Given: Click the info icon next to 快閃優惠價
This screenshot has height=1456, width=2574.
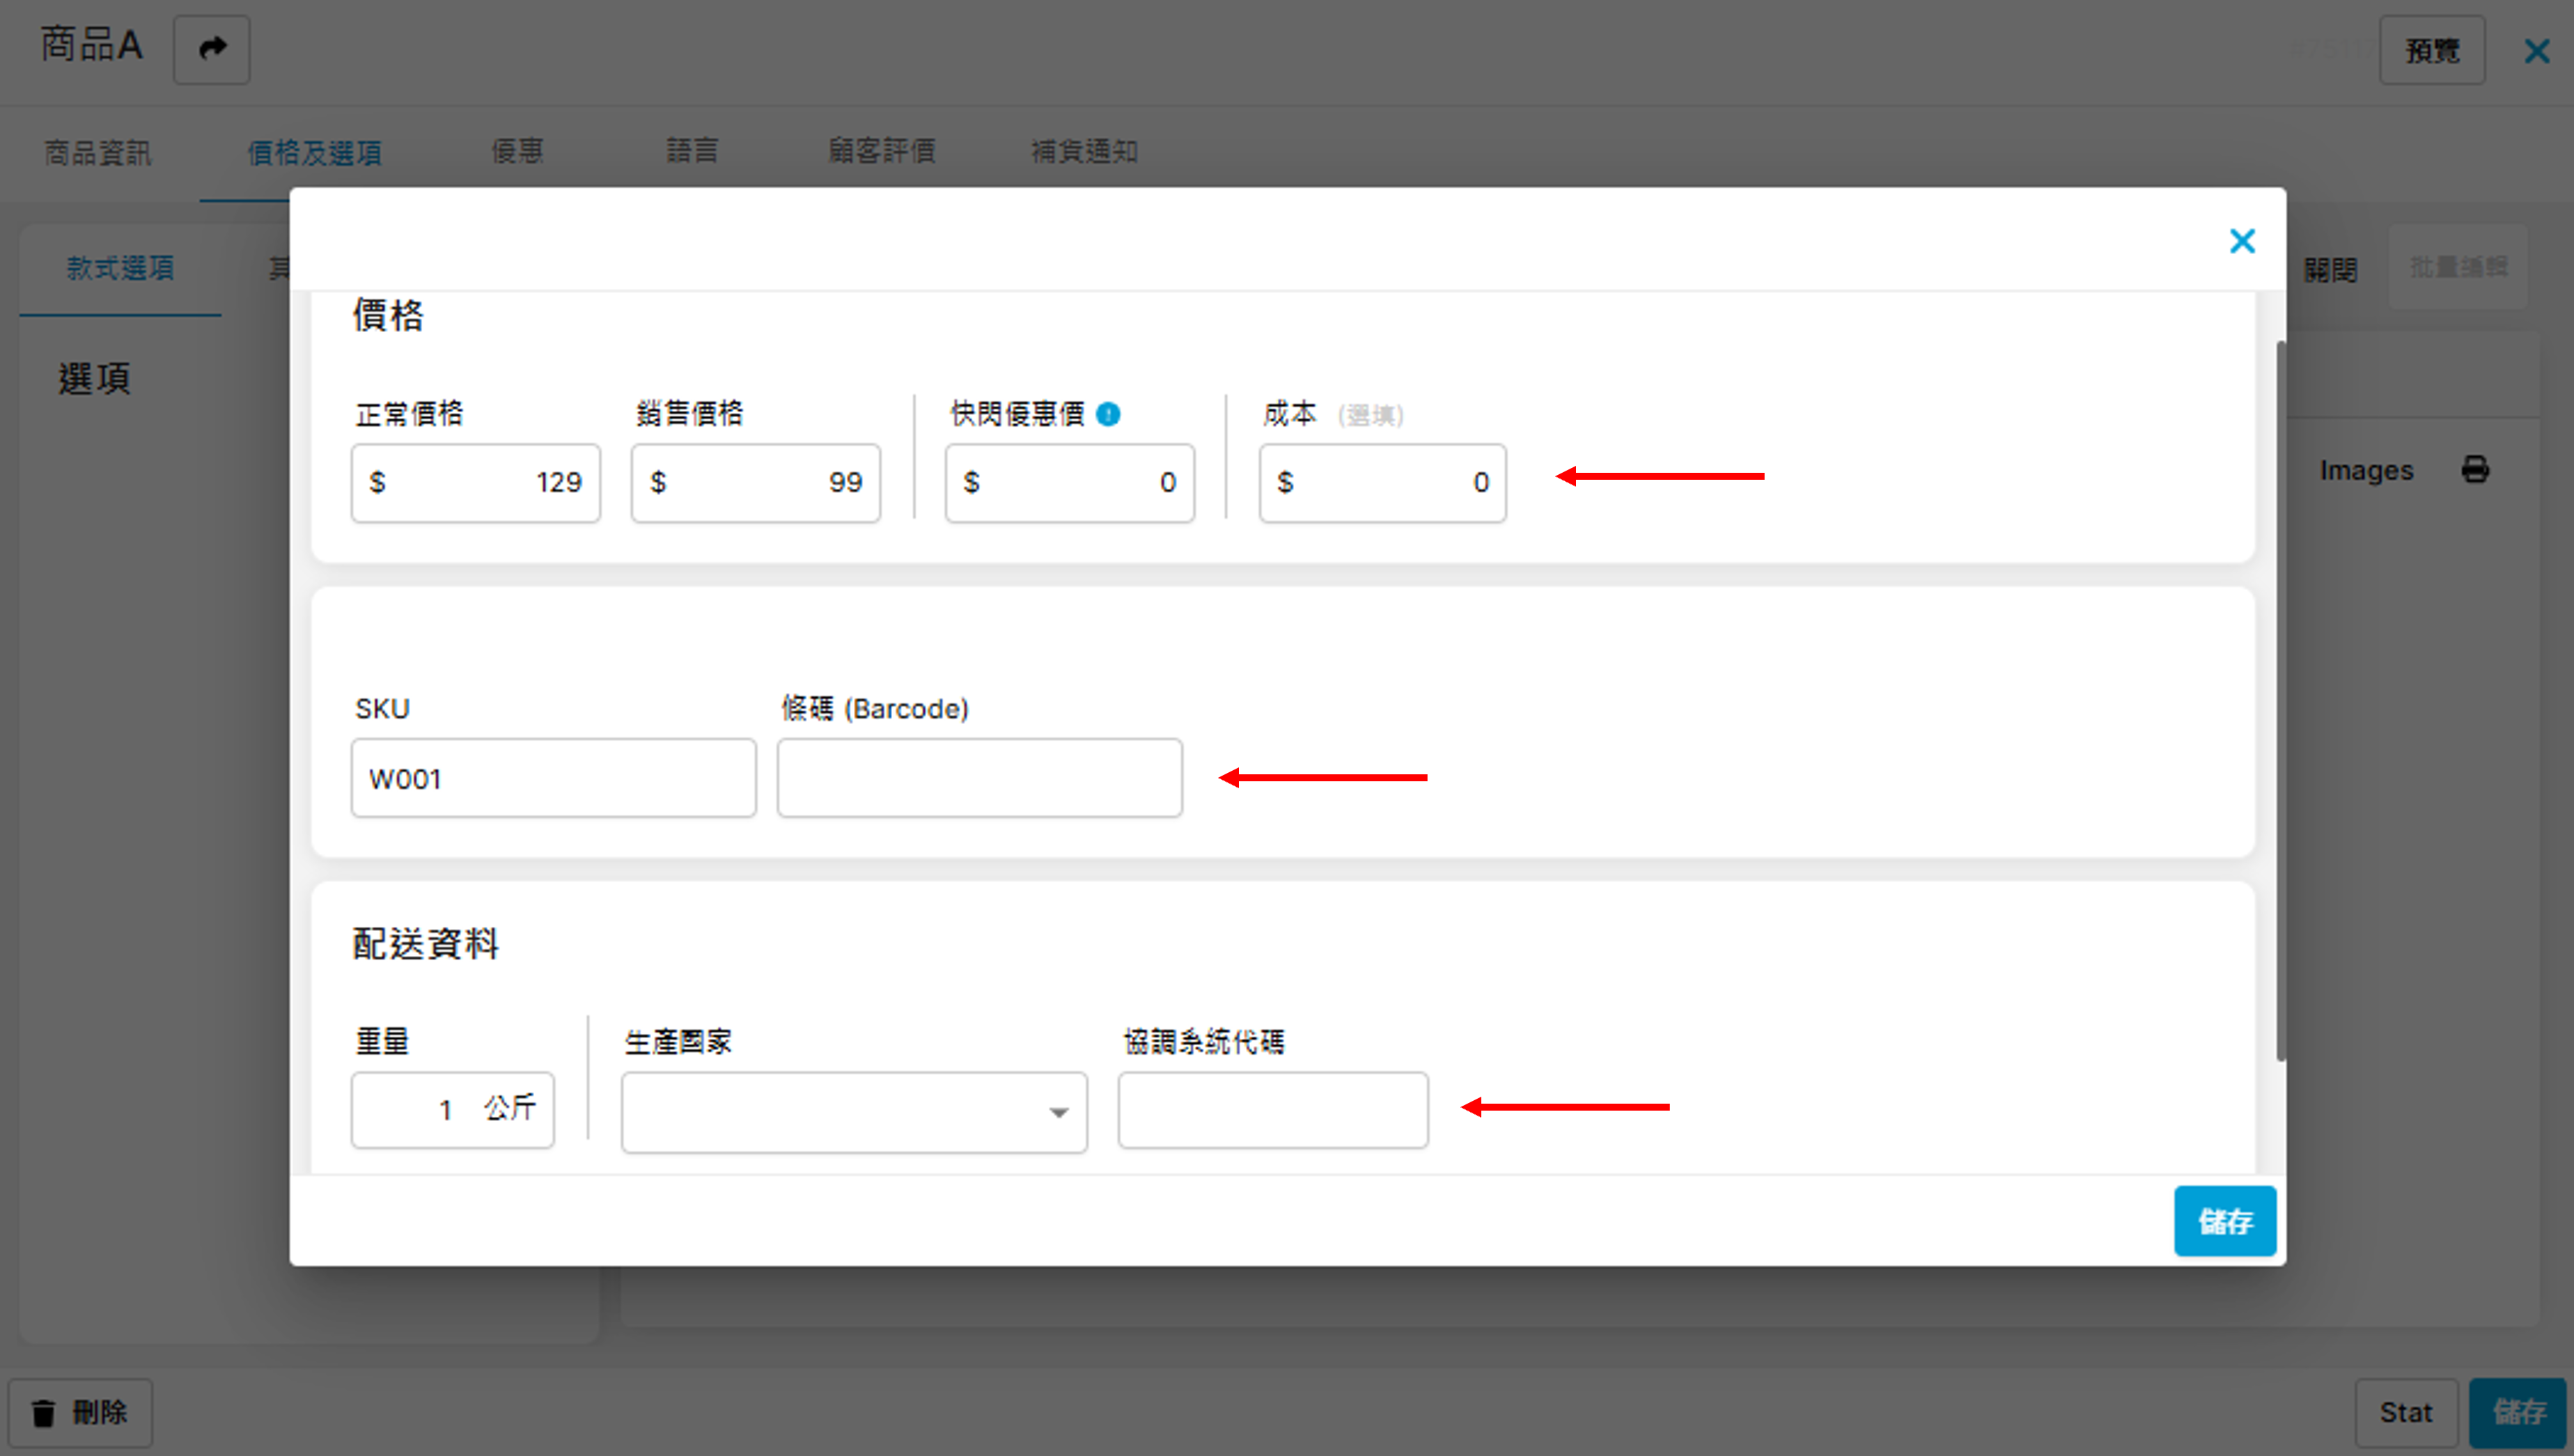Looking at the screenshot, I should 1108,414.
